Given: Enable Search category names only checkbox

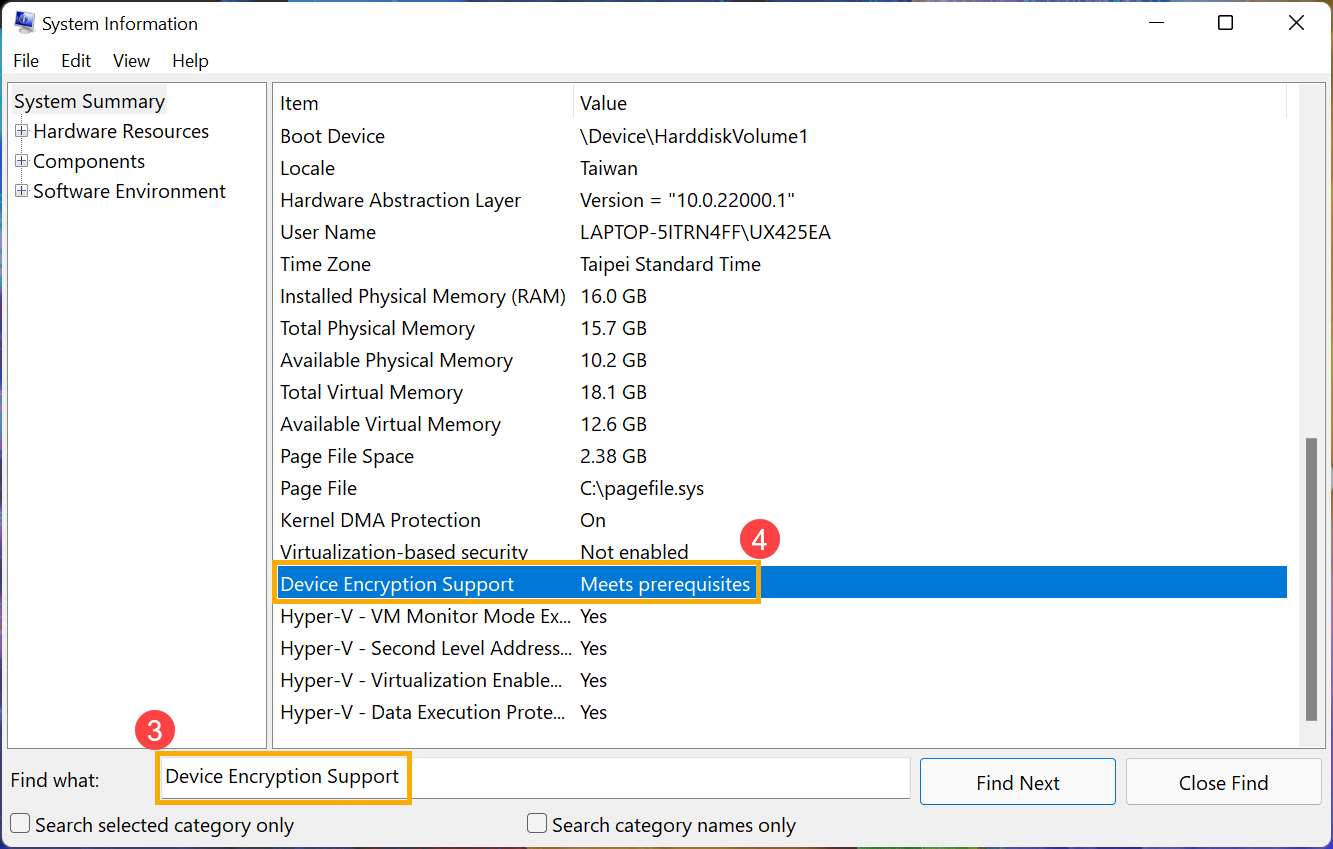Looking at the screenshot, I should pos(537,824).
